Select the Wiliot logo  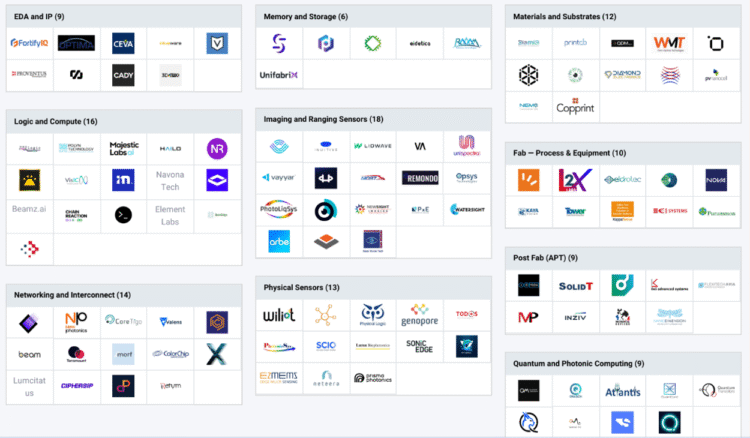[279, 315]
